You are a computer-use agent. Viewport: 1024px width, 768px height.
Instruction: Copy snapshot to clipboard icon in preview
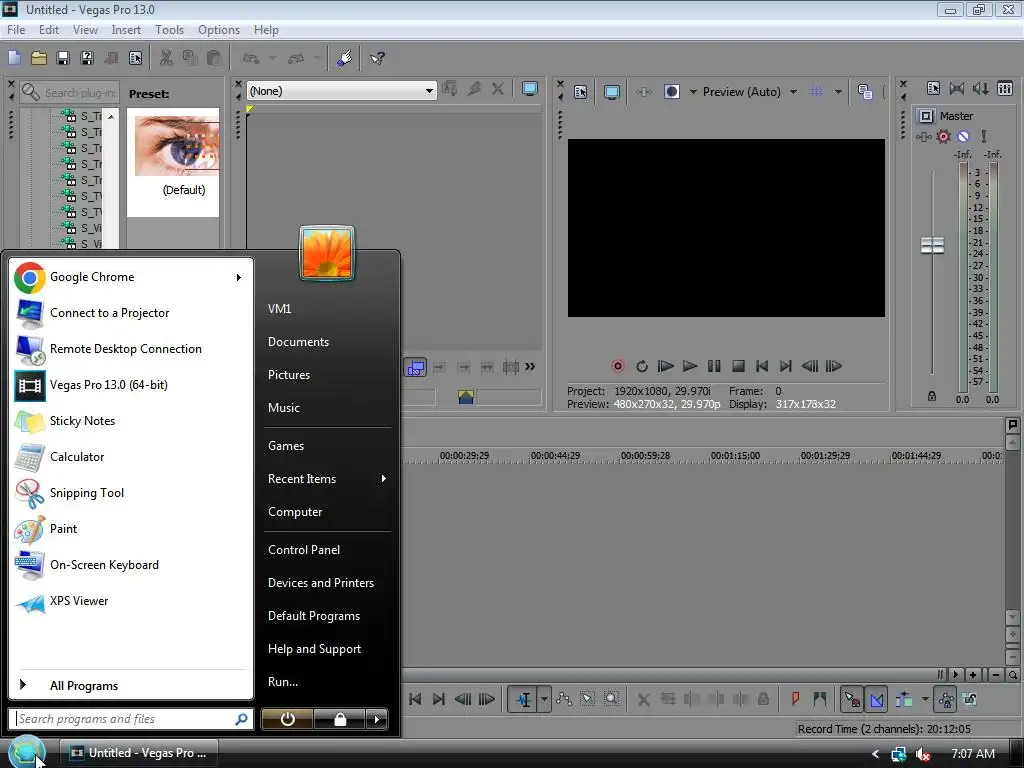[865, 92]
